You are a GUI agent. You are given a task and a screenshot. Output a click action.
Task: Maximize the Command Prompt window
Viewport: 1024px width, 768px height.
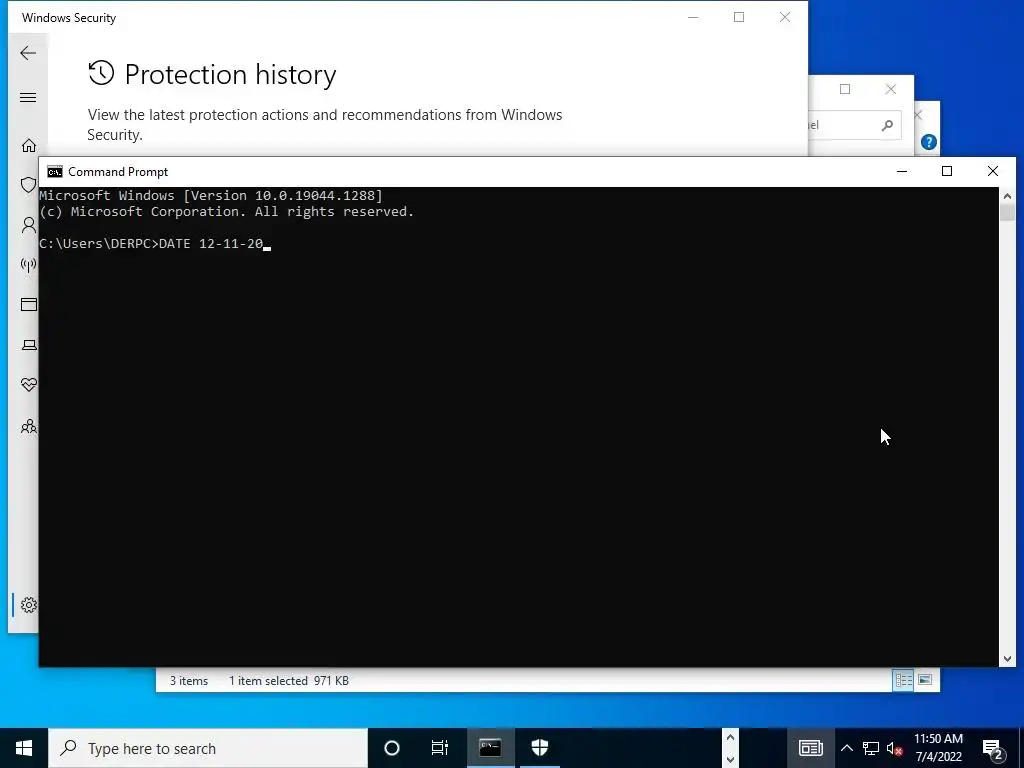[x=947, y=171]
